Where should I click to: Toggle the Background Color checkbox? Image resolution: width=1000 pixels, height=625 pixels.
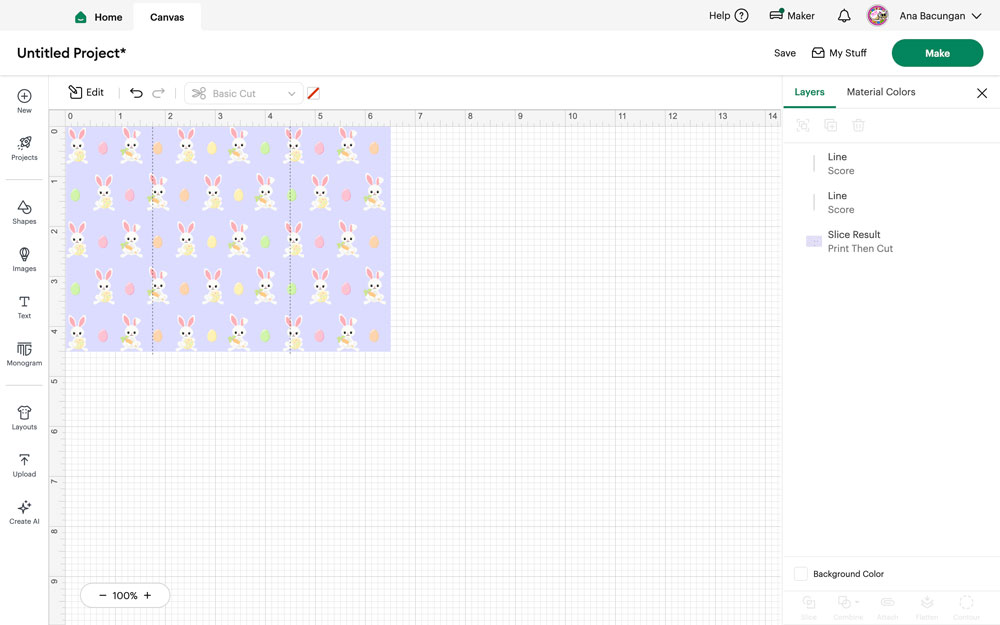click(x=800, y=573)
